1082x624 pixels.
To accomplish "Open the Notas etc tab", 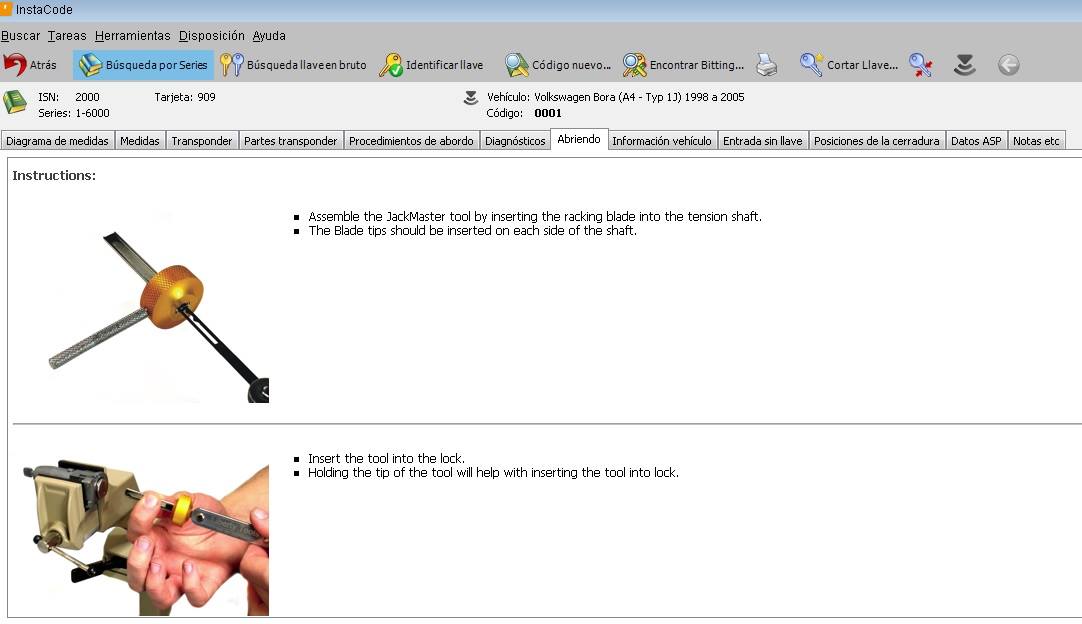I will tap(1036, 141).
